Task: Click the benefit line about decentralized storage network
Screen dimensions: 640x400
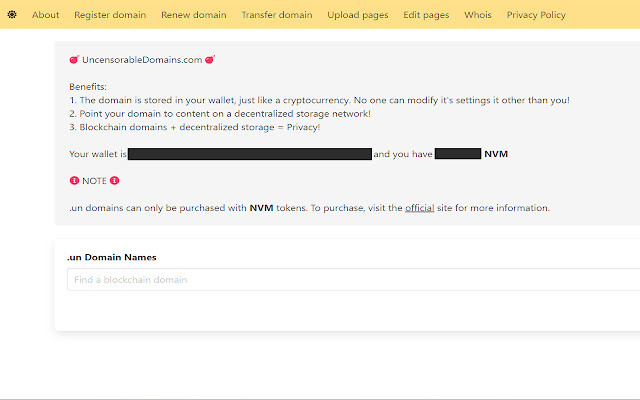Action: point(220,113)
